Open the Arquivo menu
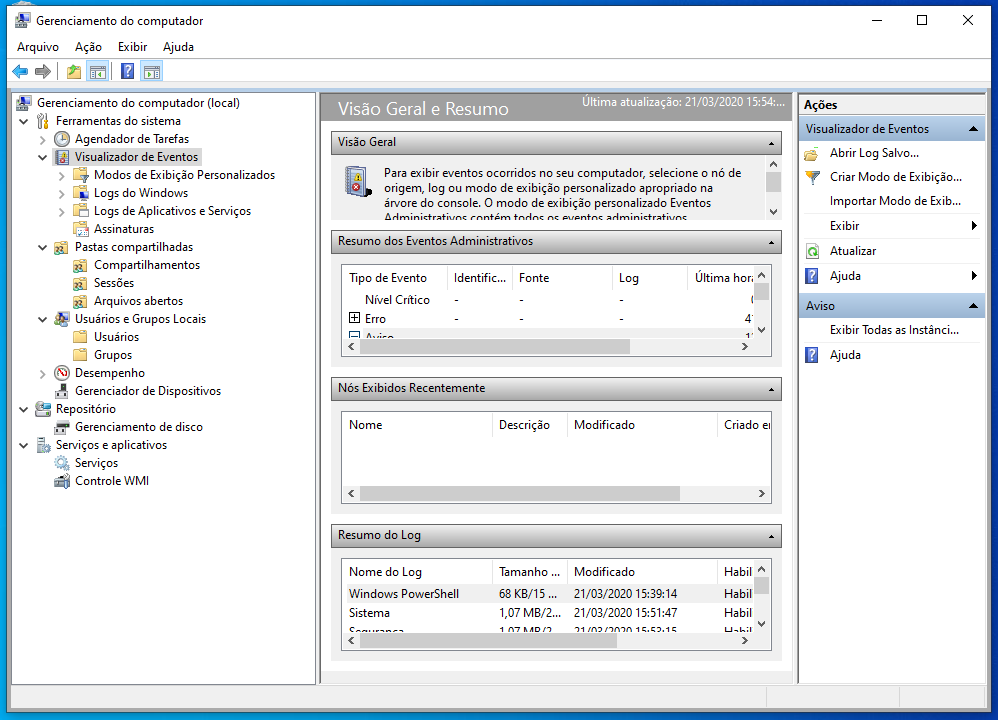 (38, 47)
